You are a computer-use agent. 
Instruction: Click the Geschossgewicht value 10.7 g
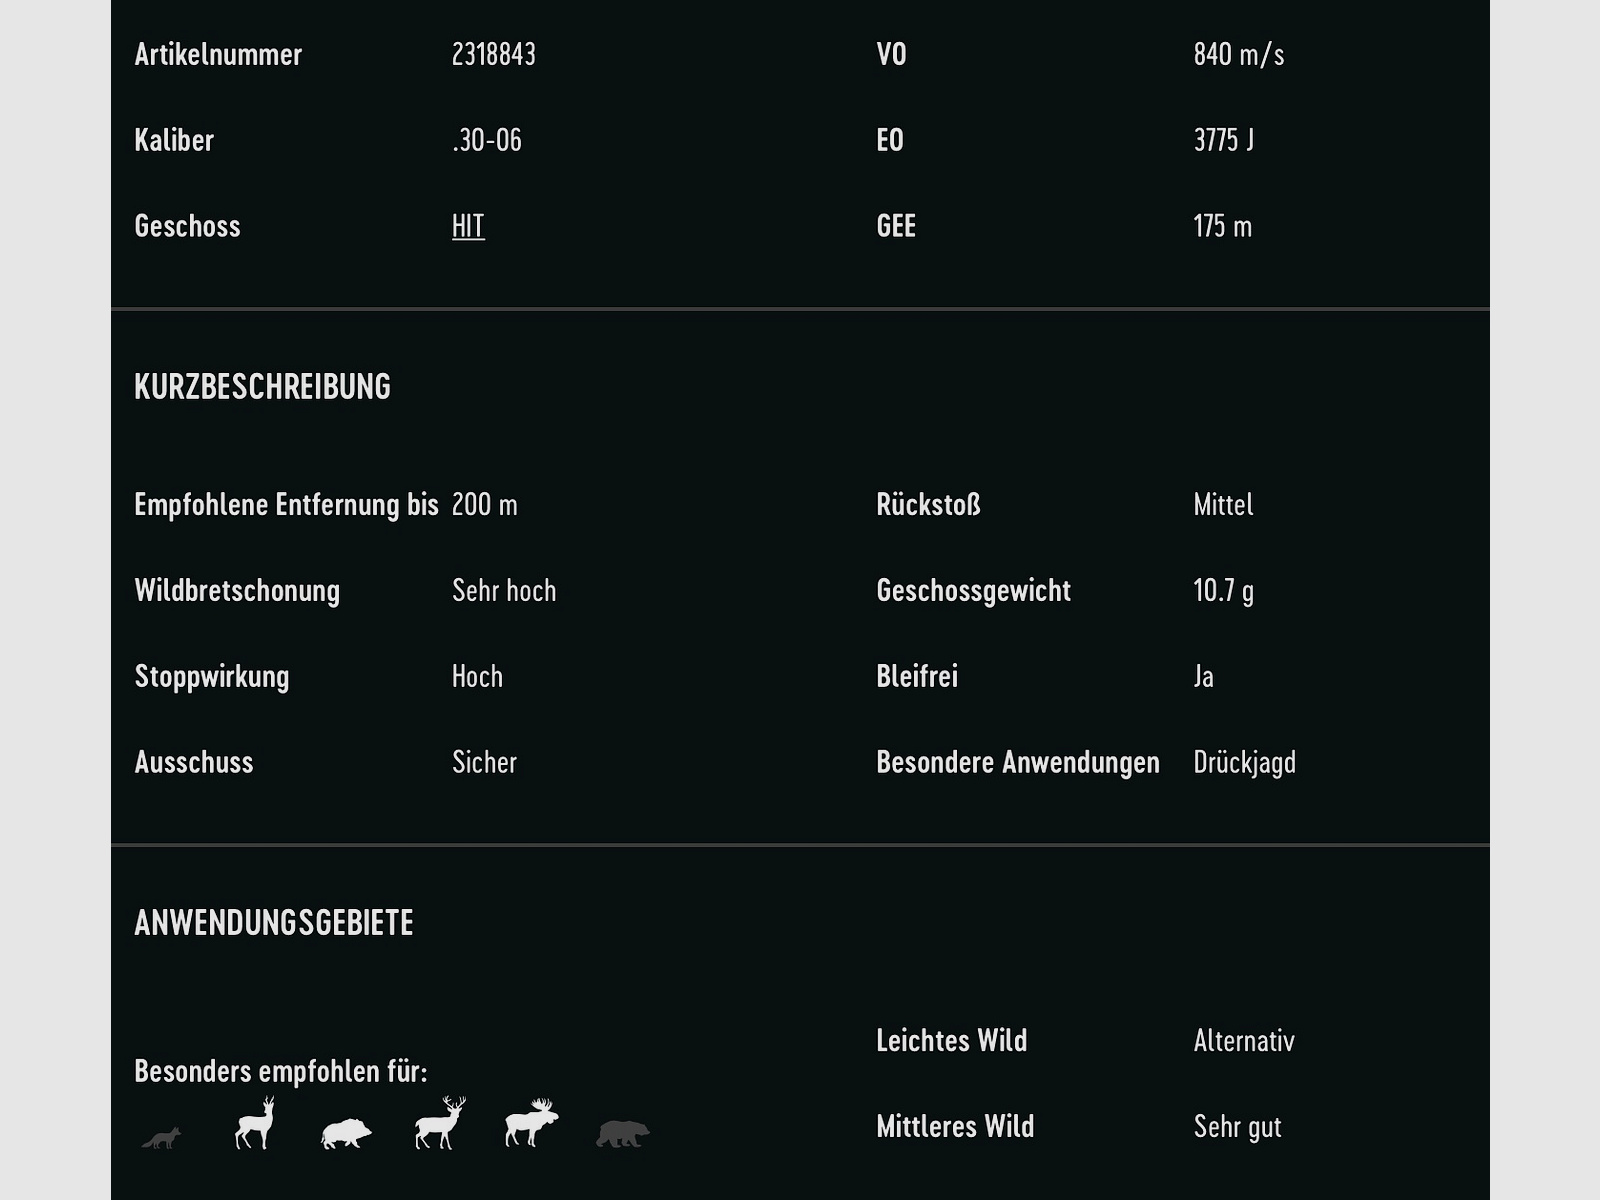pyautogui.click(x=1224, y=591)
